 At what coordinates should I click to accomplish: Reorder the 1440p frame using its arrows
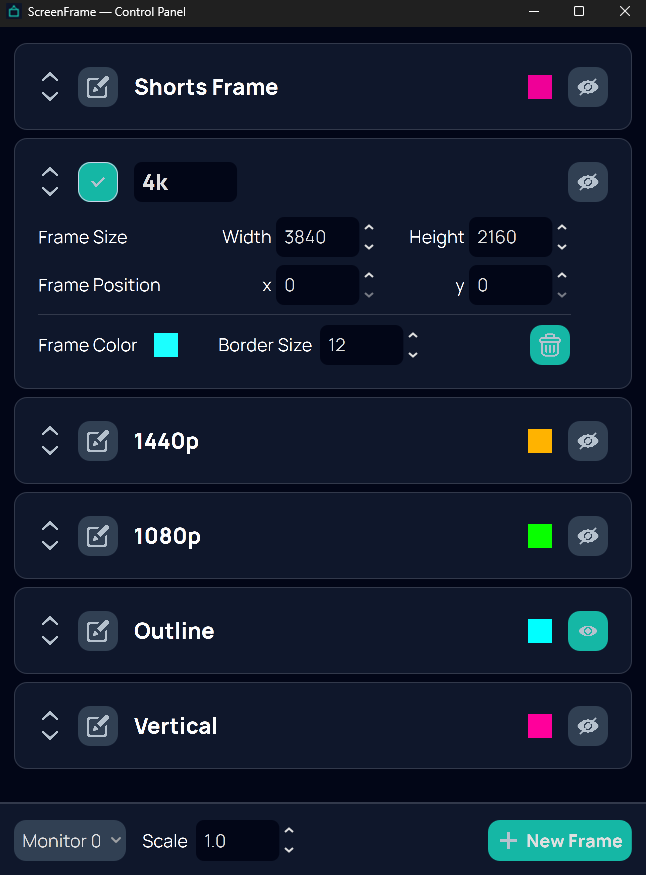tap(50, 441)
